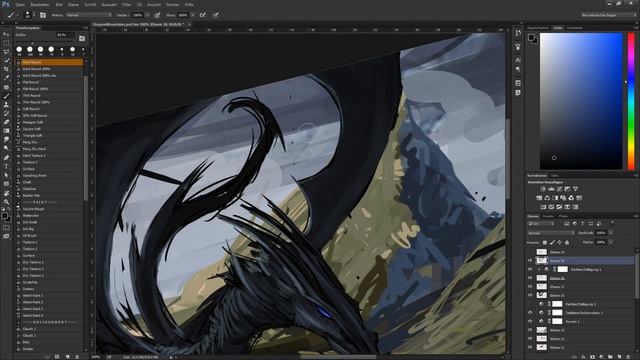Click the foreground color swatch in toolbox

coord(4,216)
